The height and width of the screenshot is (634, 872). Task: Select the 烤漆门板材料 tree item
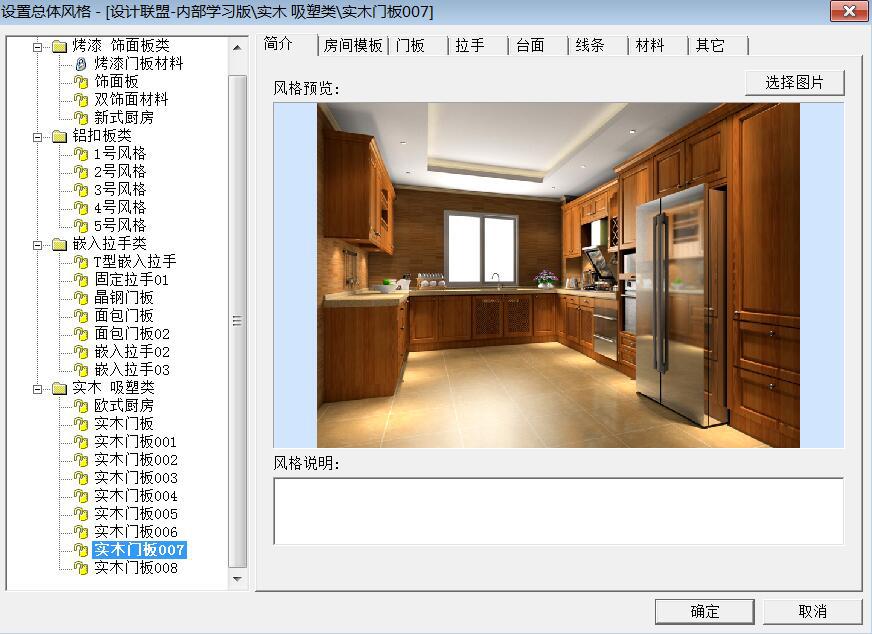(138, 63)
